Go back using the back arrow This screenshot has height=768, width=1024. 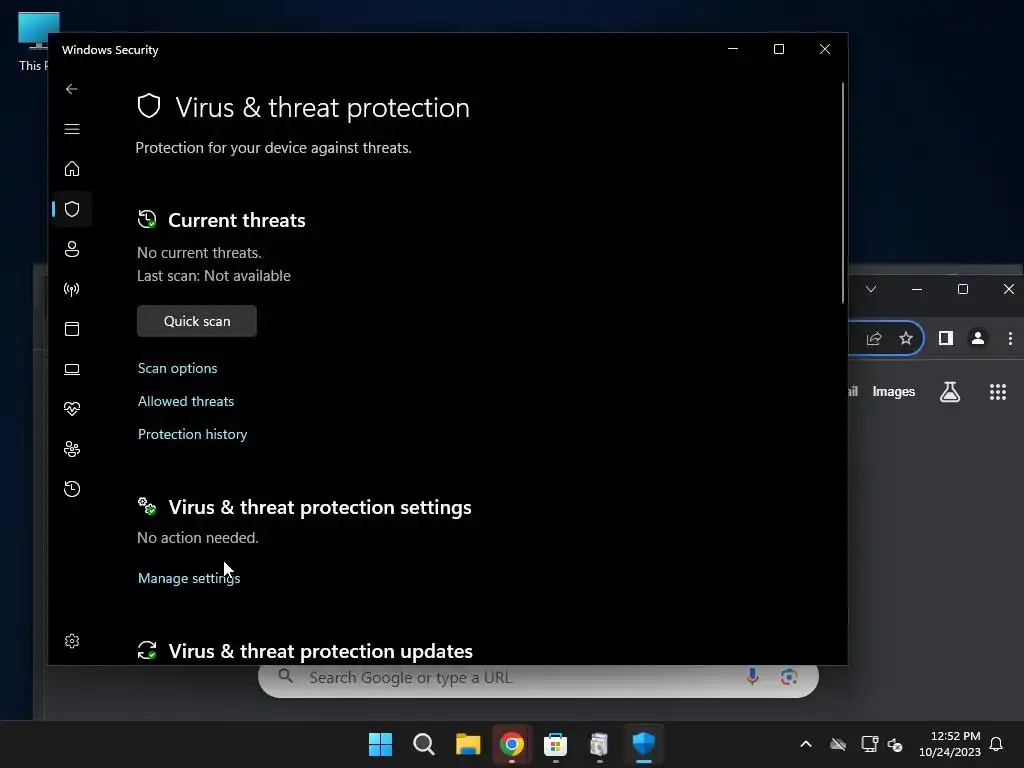[x=72, y=89]
